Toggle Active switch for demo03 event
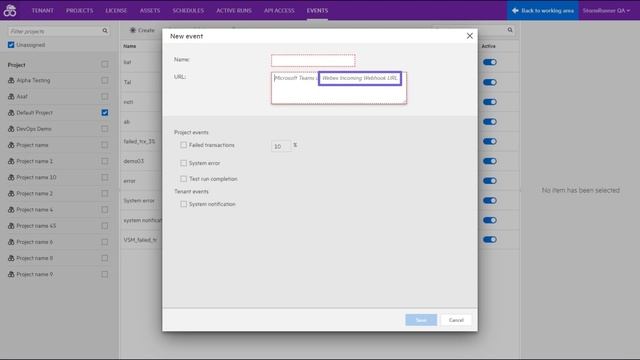640x360 pixels. pyautogui.click(x=490, y=161)
